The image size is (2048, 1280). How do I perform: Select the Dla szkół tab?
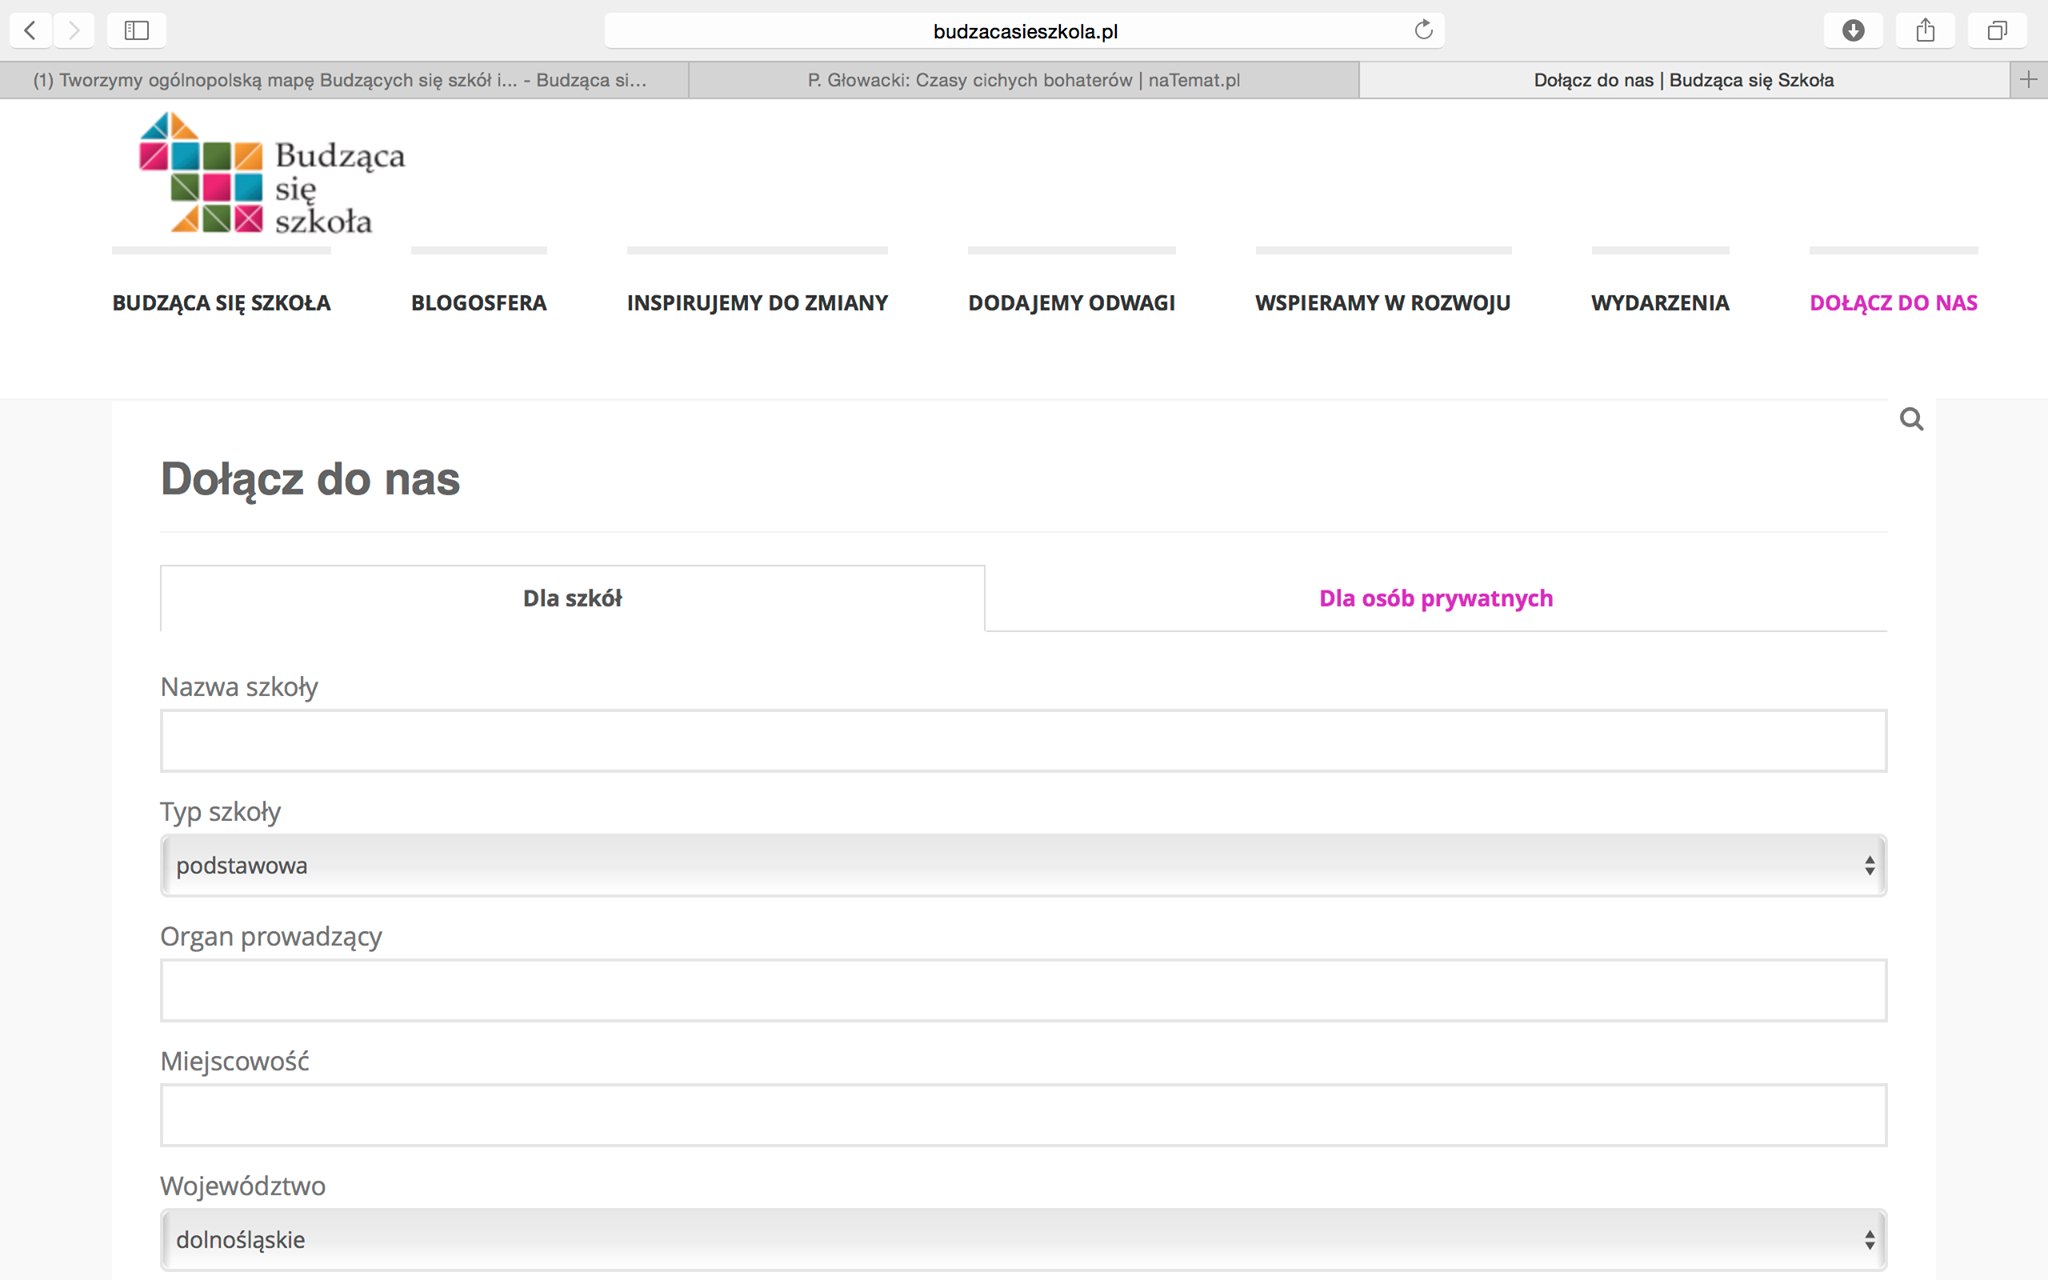(572, 598)
